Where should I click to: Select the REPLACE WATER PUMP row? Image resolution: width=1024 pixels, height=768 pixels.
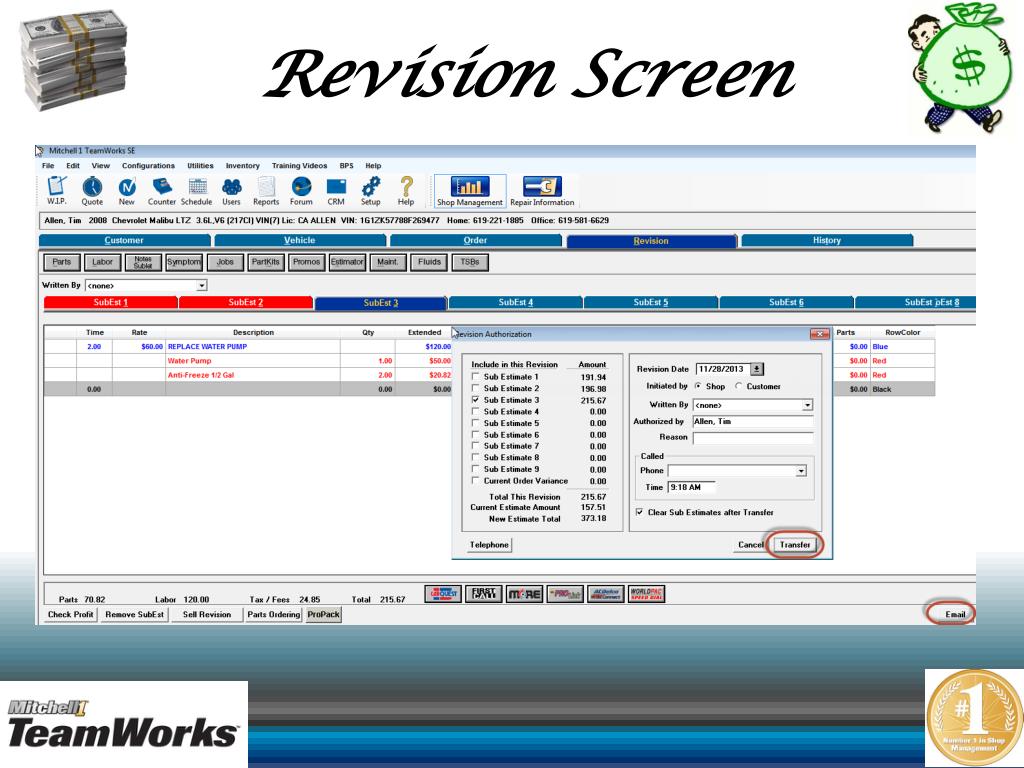click(249, 347)
